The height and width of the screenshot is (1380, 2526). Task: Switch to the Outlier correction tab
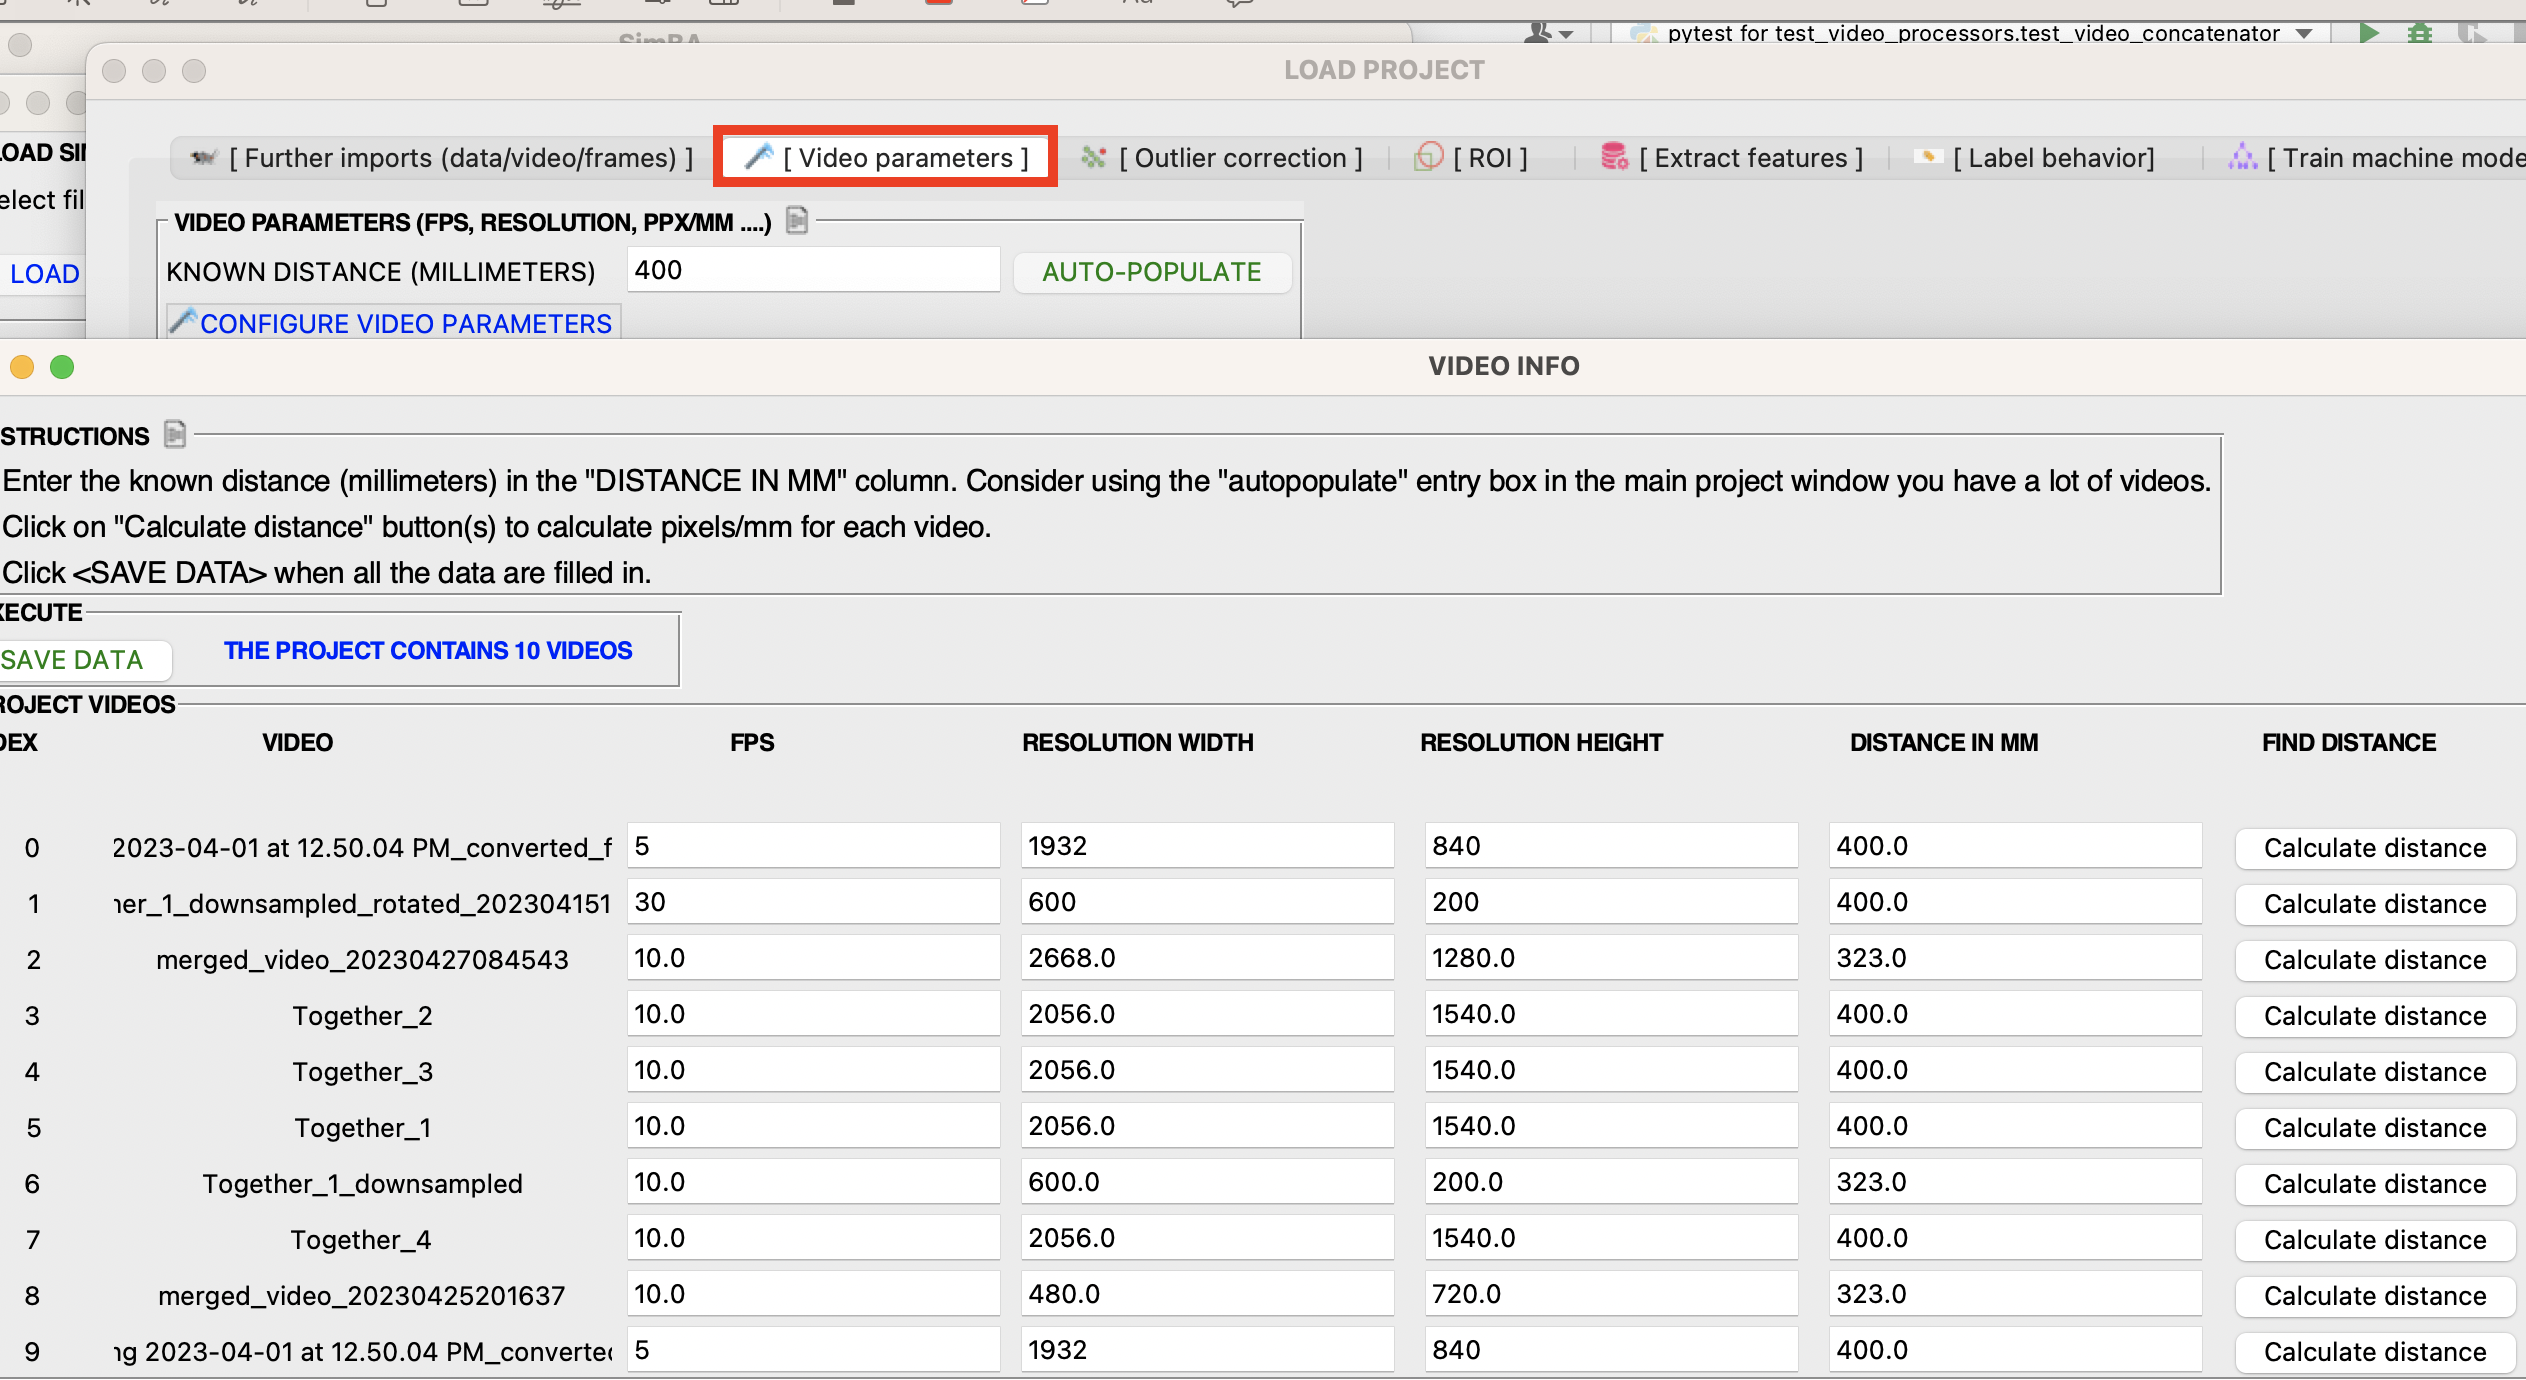click(1222, 158)
